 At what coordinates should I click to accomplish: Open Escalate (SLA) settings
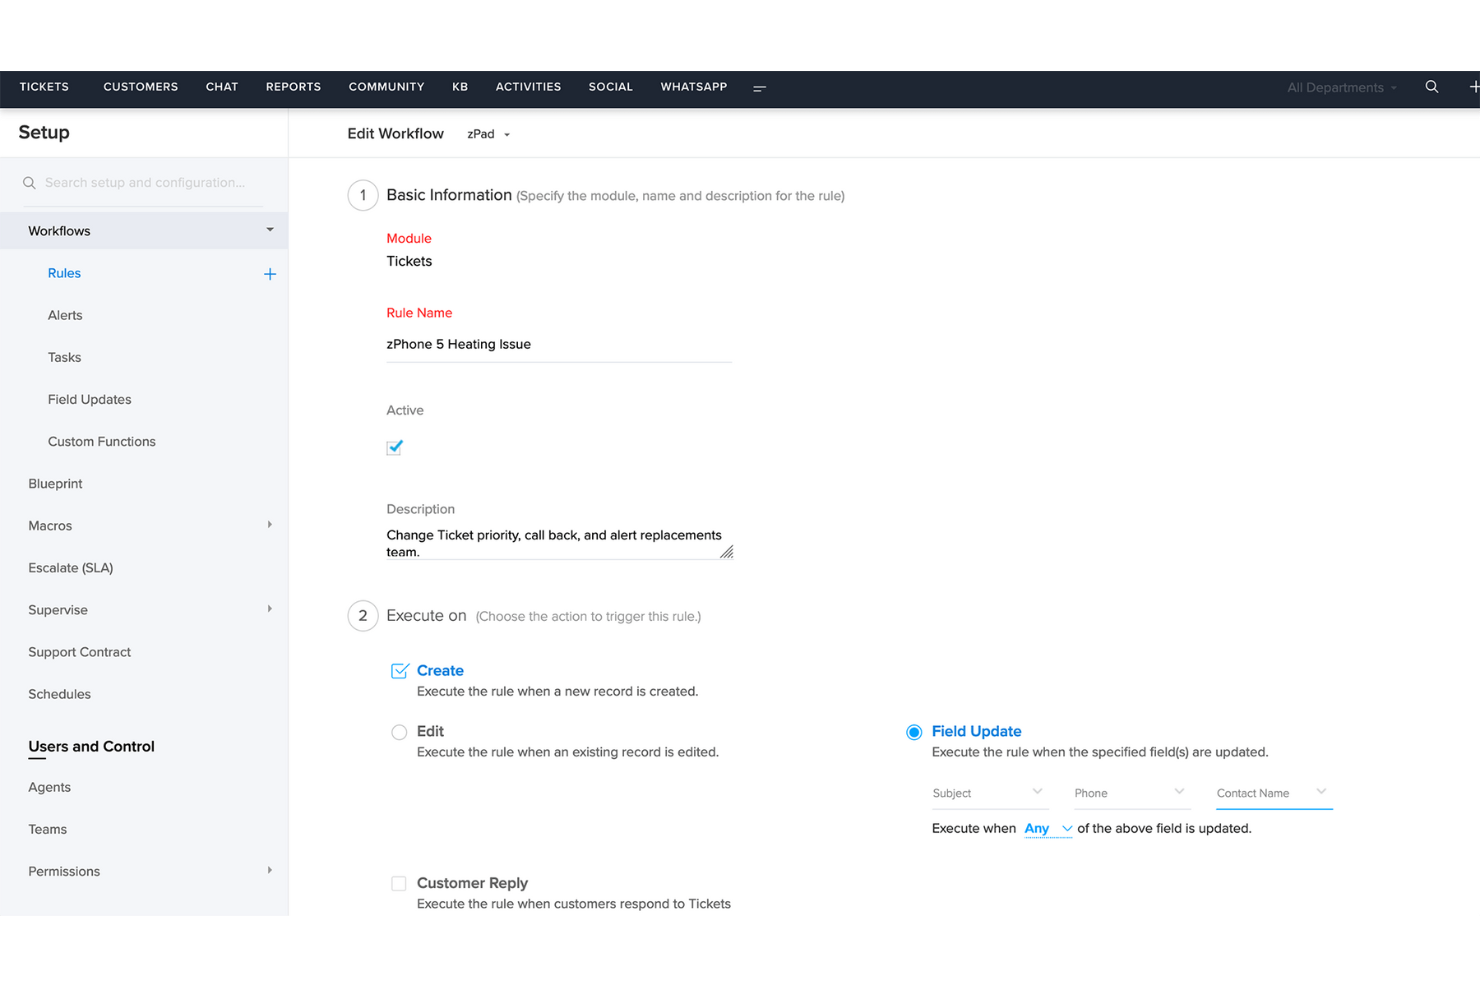(71, 568)
